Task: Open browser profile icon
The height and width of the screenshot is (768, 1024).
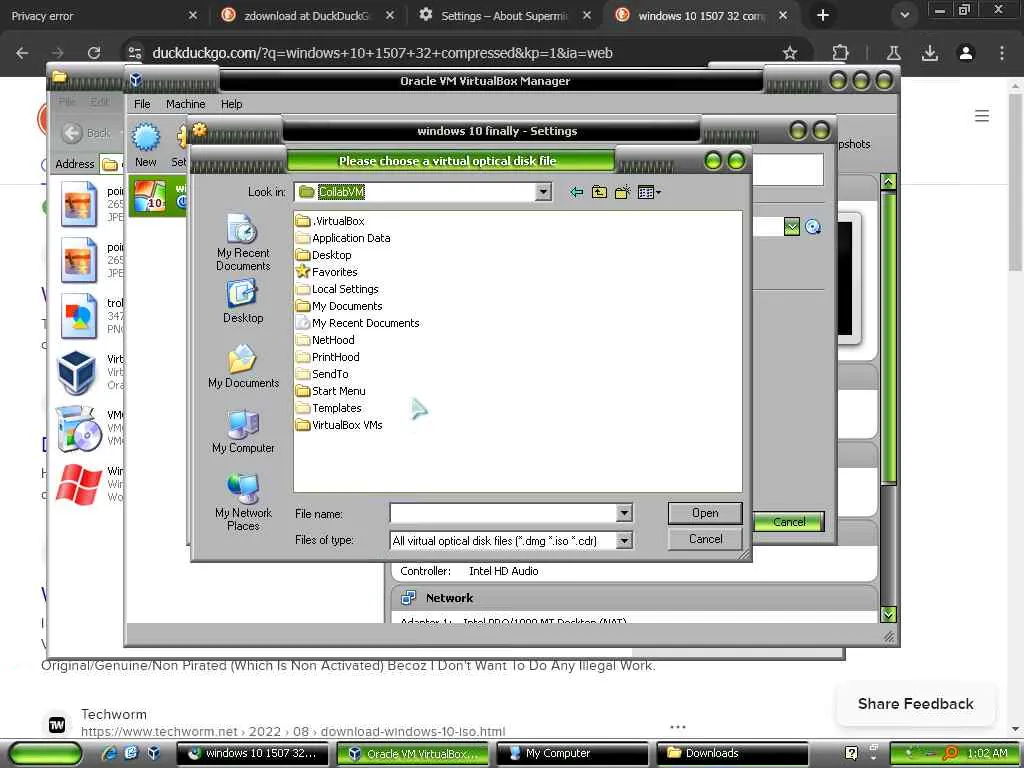Action: point(966,53)
